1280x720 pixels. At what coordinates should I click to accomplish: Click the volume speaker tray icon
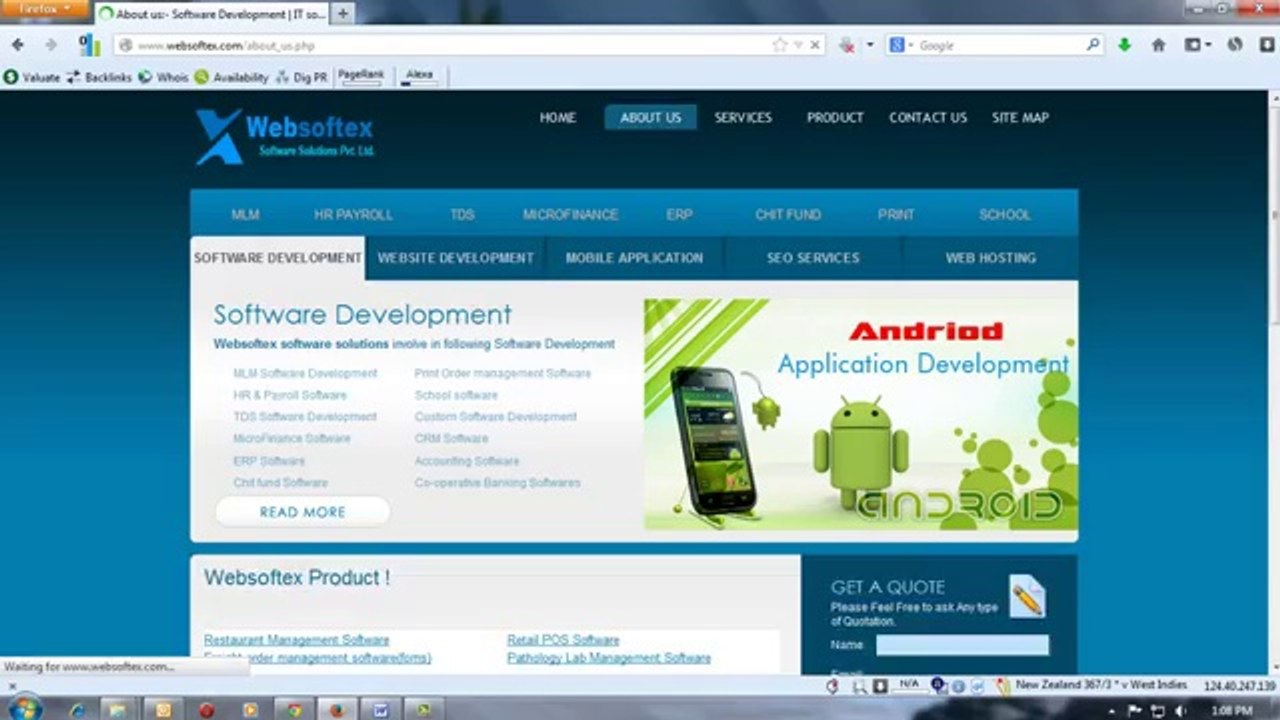[x=1180, y=710]
